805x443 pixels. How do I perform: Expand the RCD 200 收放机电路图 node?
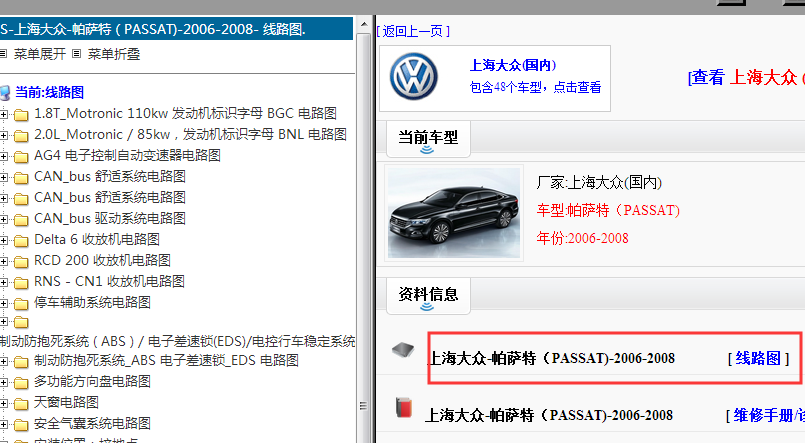tap(4, 261)
